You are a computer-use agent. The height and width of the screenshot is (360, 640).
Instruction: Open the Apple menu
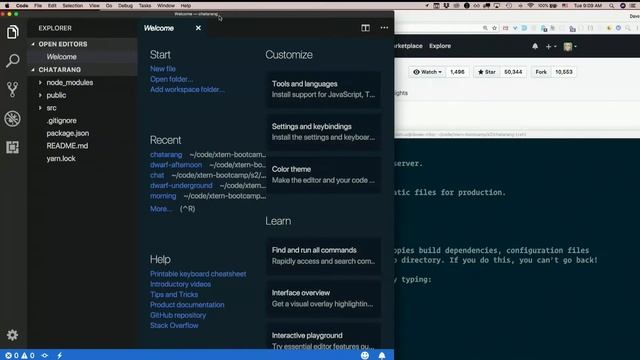(x=7, y=6)
